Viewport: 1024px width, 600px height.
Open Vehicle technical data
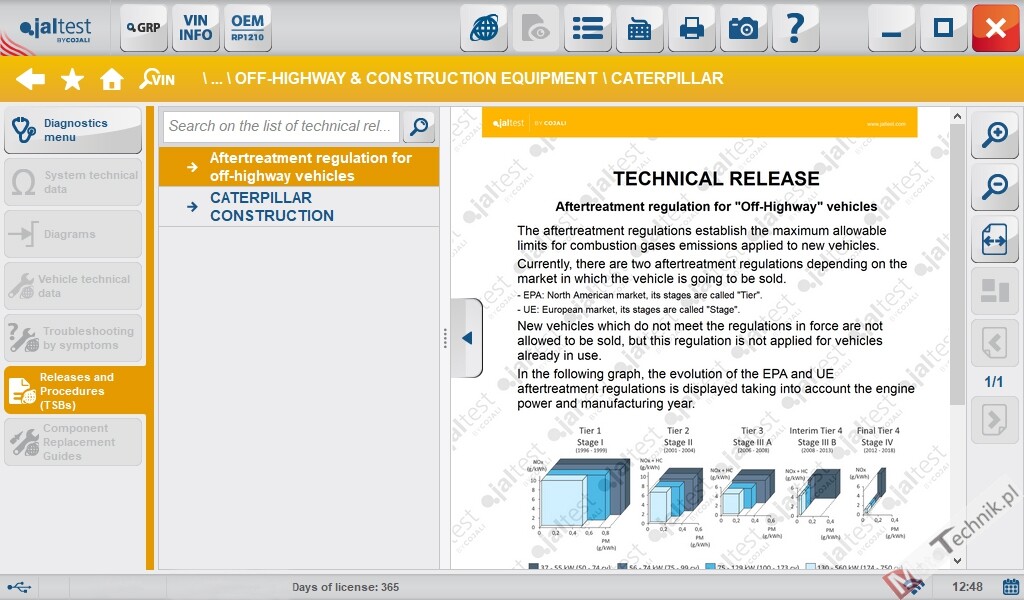(72, 286)
